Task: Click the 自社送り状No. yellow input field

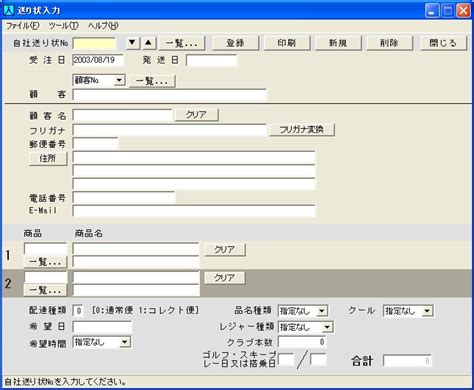Action: 95,43
